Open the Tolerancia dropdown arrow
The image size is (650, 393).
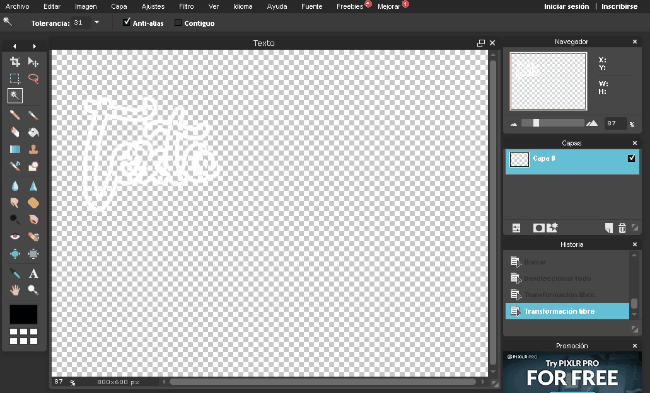coord(97,22)
